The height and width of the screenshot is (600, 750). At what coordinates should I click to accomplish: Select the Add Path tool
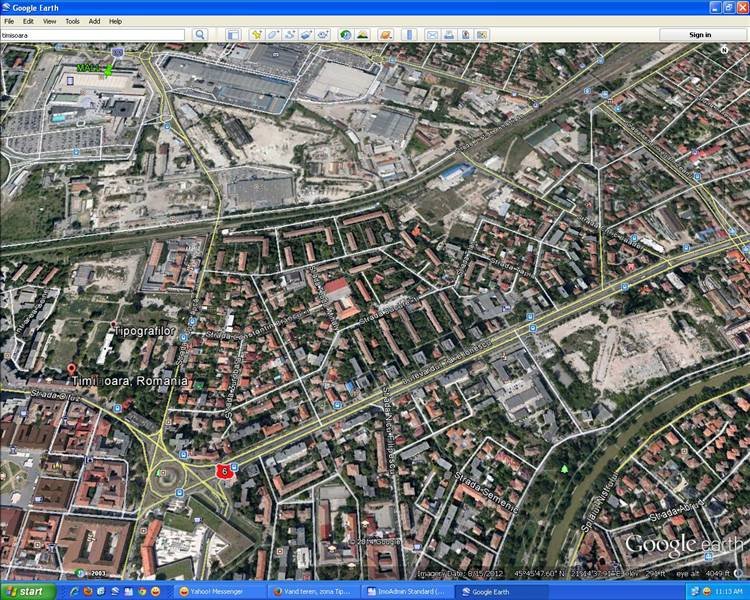point(290,34)
